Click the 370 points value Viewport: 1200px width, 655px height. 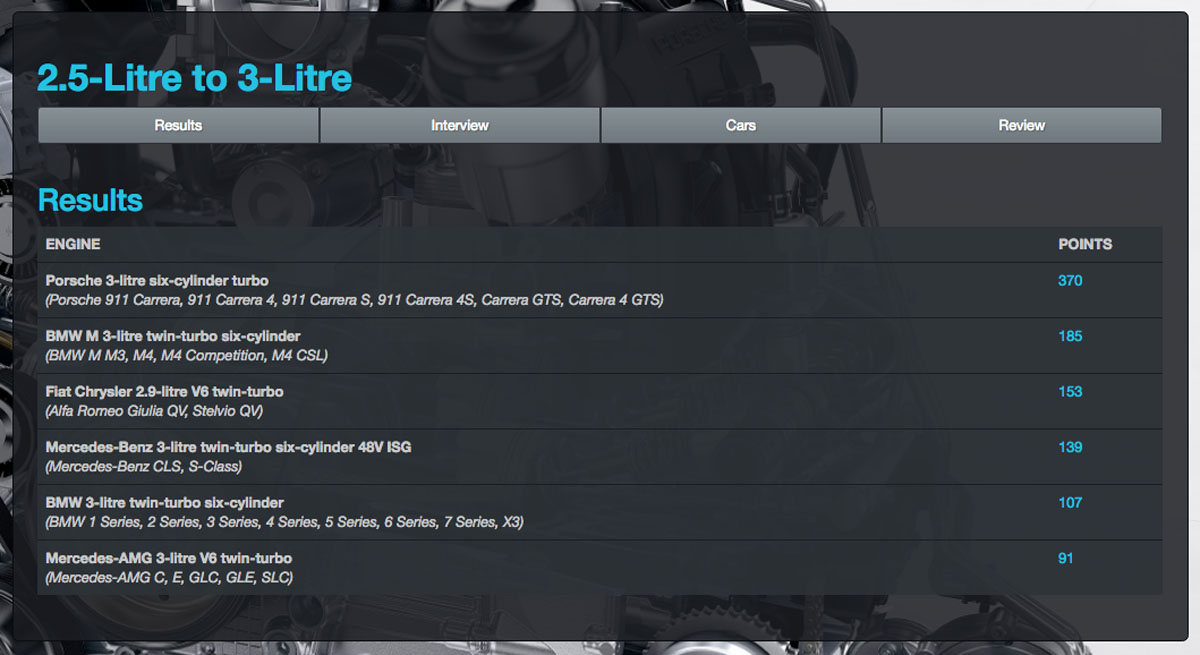1070,281
